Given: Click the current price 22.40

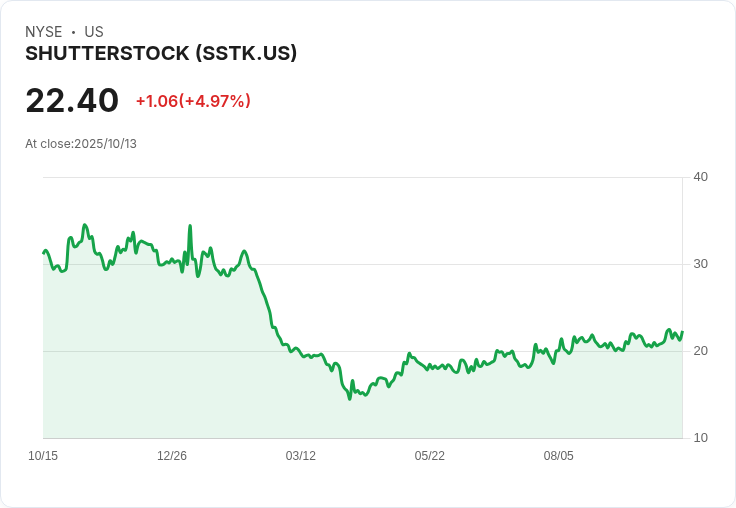Looking at the screenshot, I should point(72,101).
